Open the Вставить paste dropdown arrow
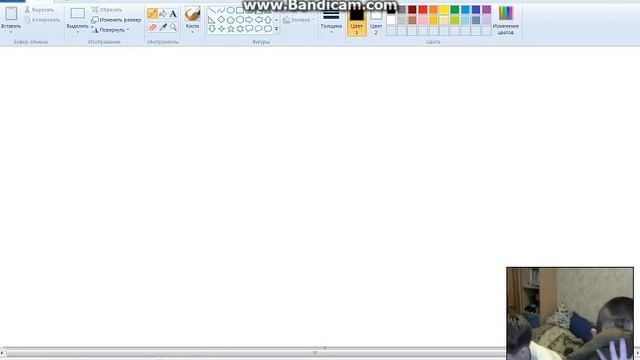This screenshot has height=360, width=640. tap(11, 32)
